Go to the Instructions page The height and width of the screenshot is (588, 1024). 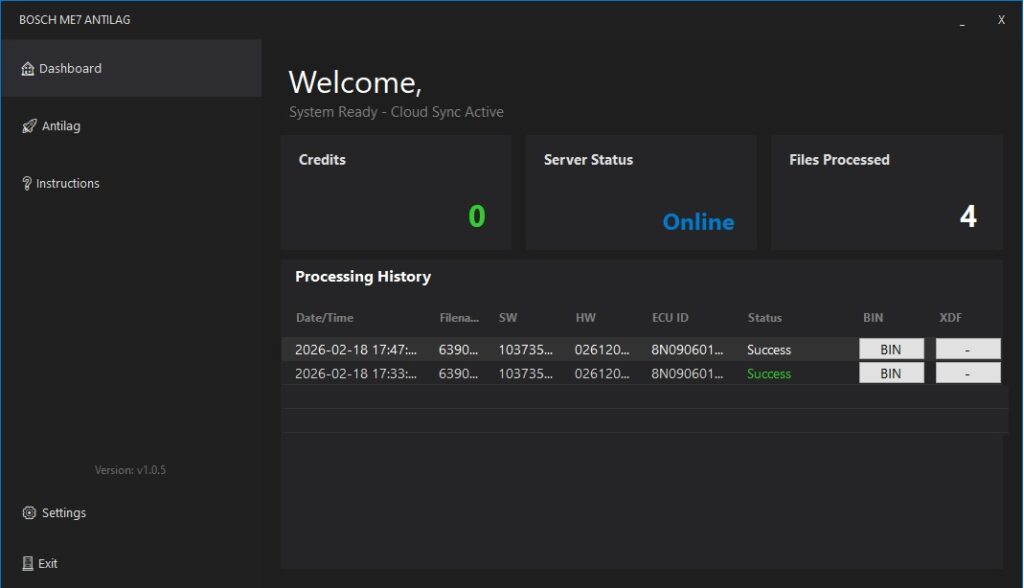131,183
